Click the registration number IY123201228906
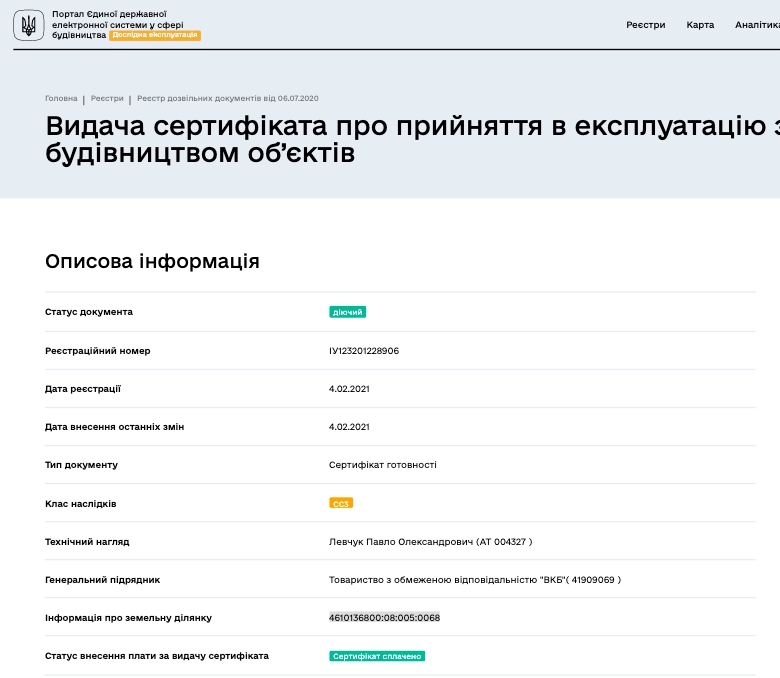This screenshot has width=780, height=678. click(x=364, y=351)
